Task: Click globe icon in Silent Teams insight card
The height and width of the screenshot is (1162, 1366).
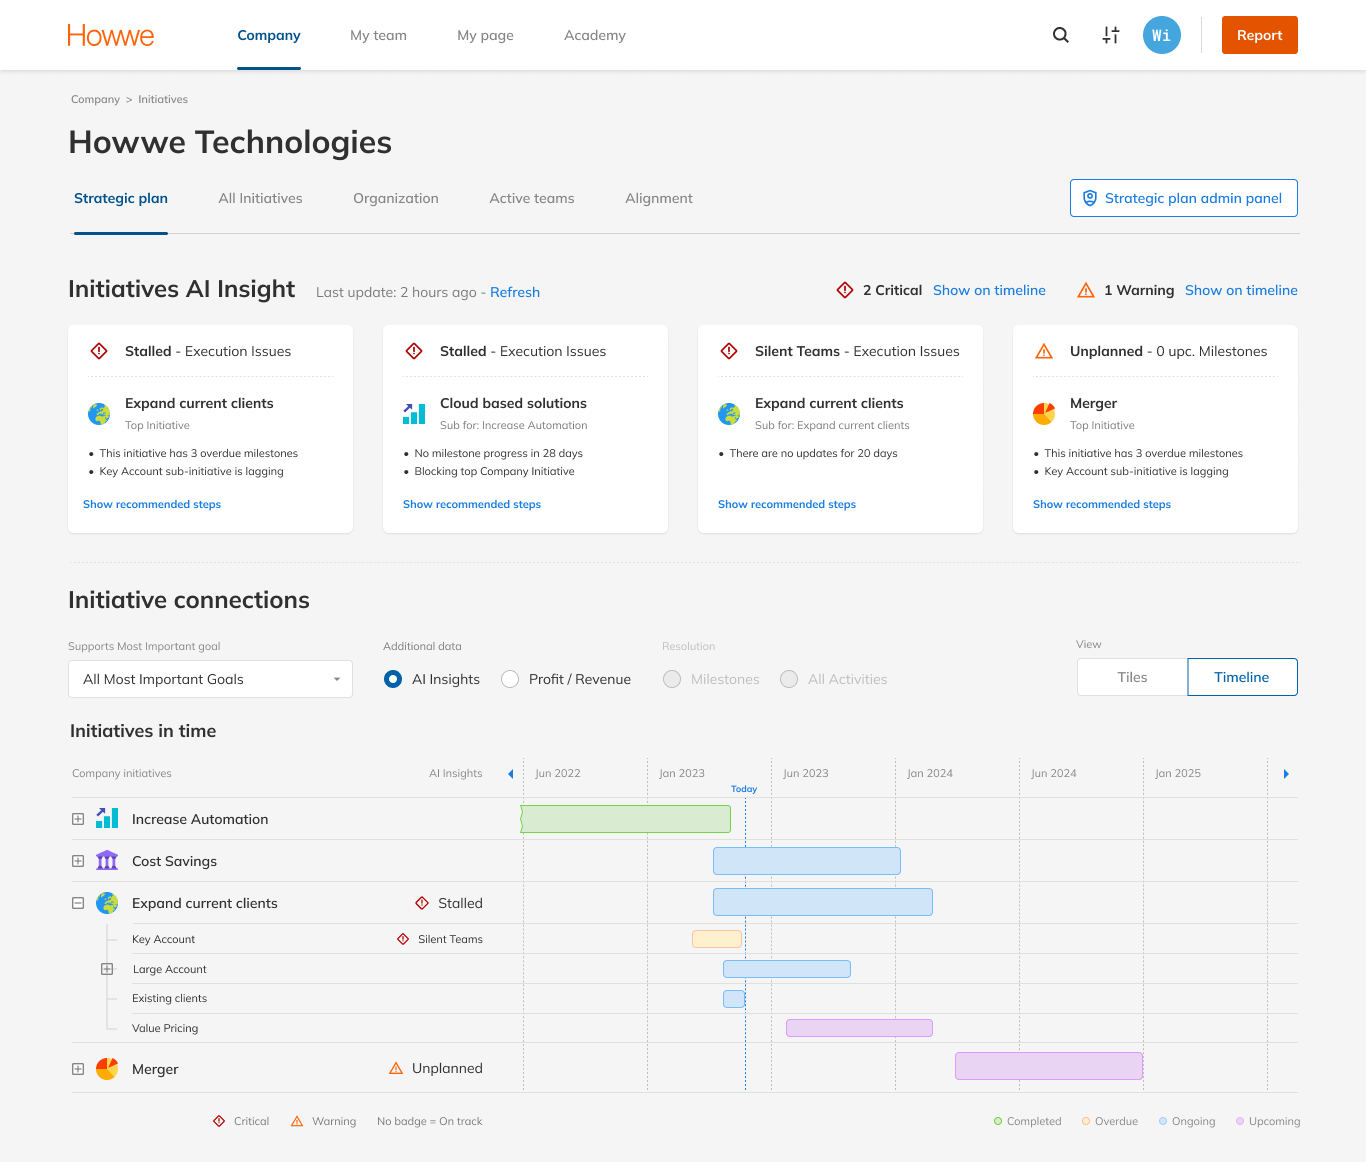Action: click(x=729, y=413)
